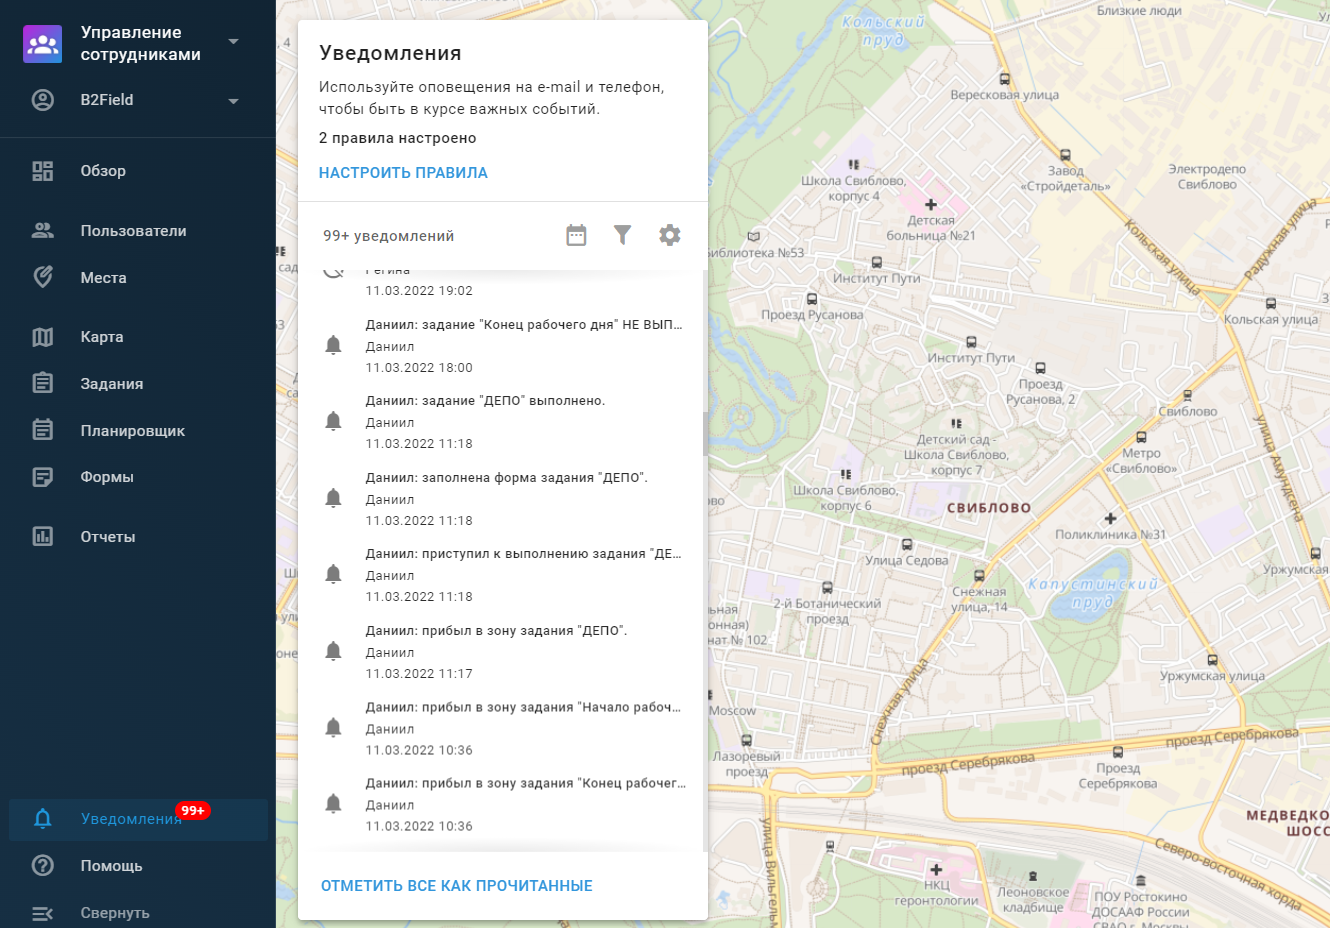Click Детская больница №21 marker on map
The image size is (1330, 928).
[931, 205]
